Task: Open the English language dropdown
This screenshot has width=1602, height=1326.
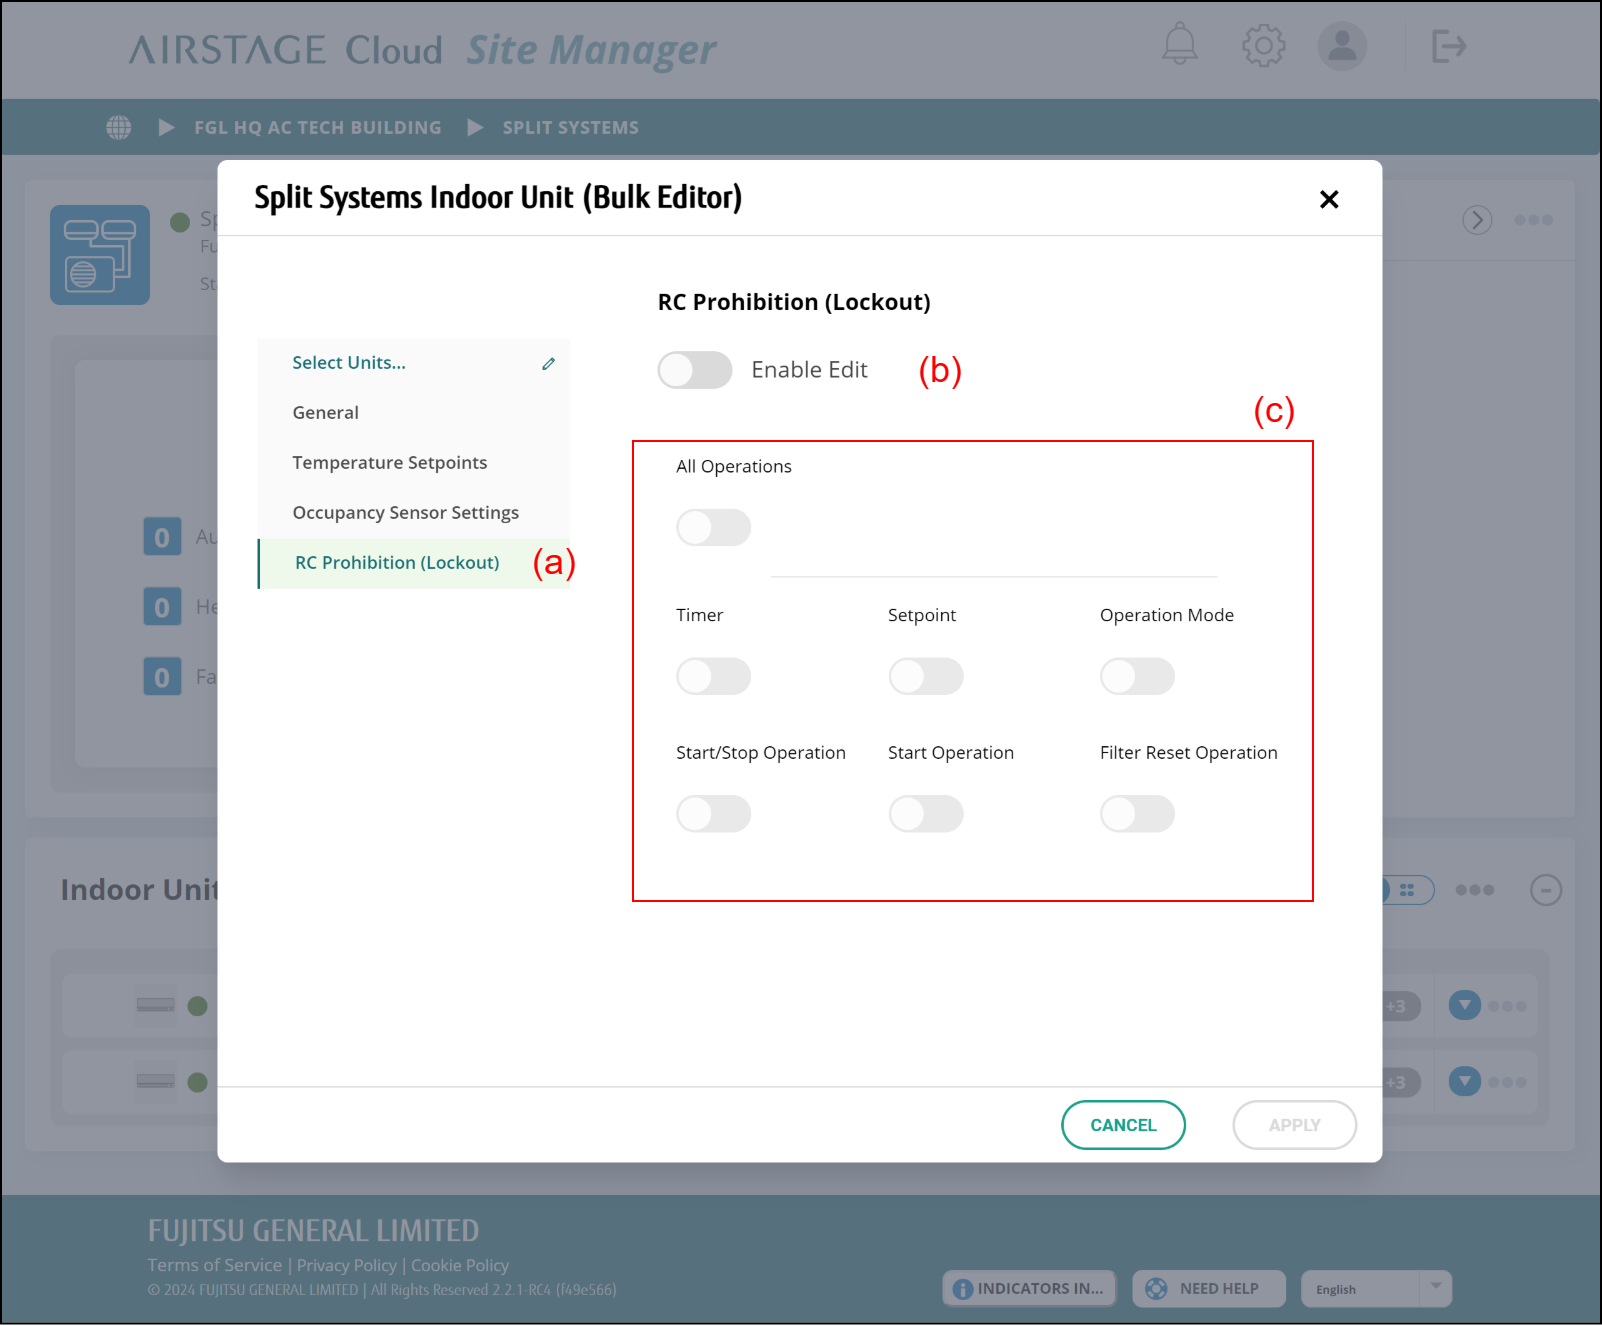Action: pos(1375,1289)
